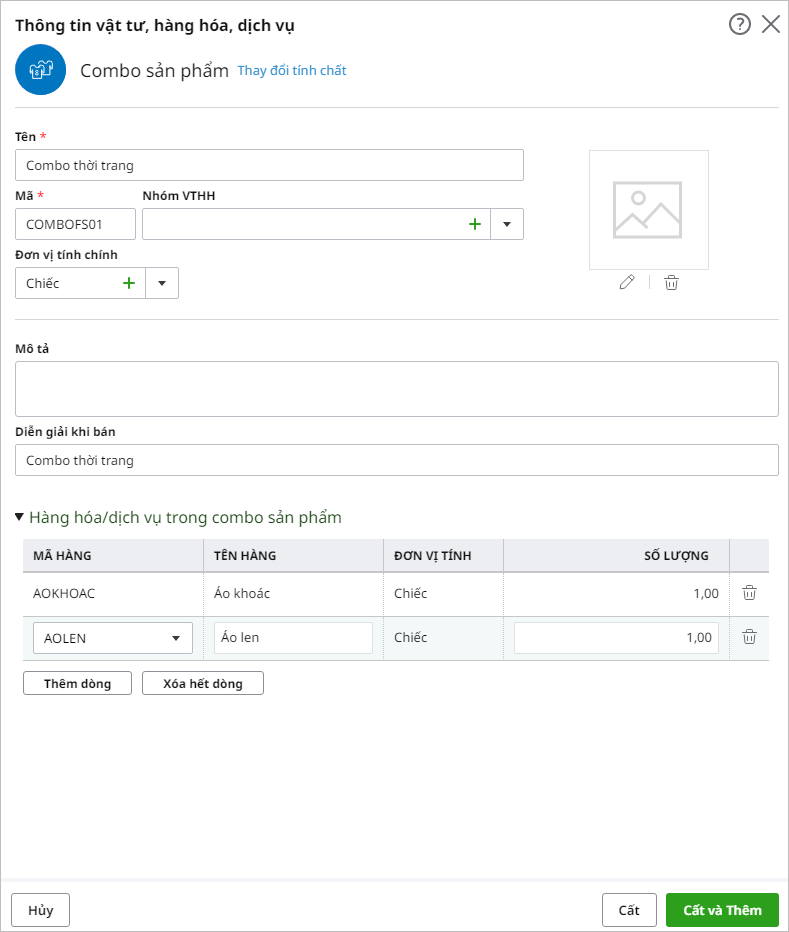The image size is (789, 932).
Task: Click the pencil icon to edit image
Action: coord(627,282)
